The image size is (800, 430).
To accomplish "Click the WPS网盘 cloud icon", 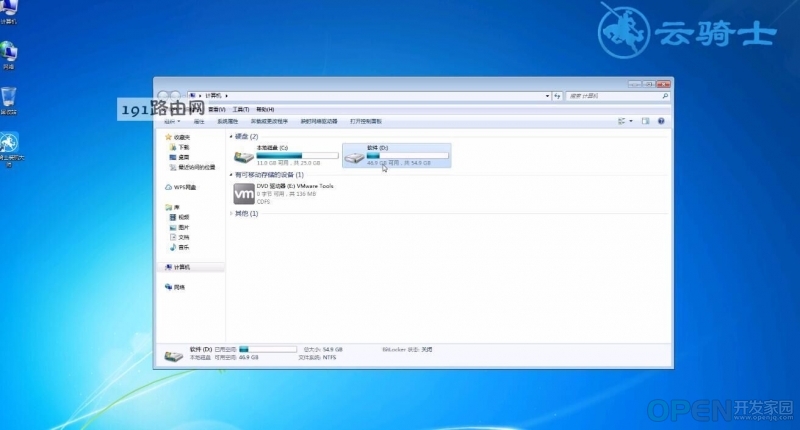I will (x=168, y=187).
